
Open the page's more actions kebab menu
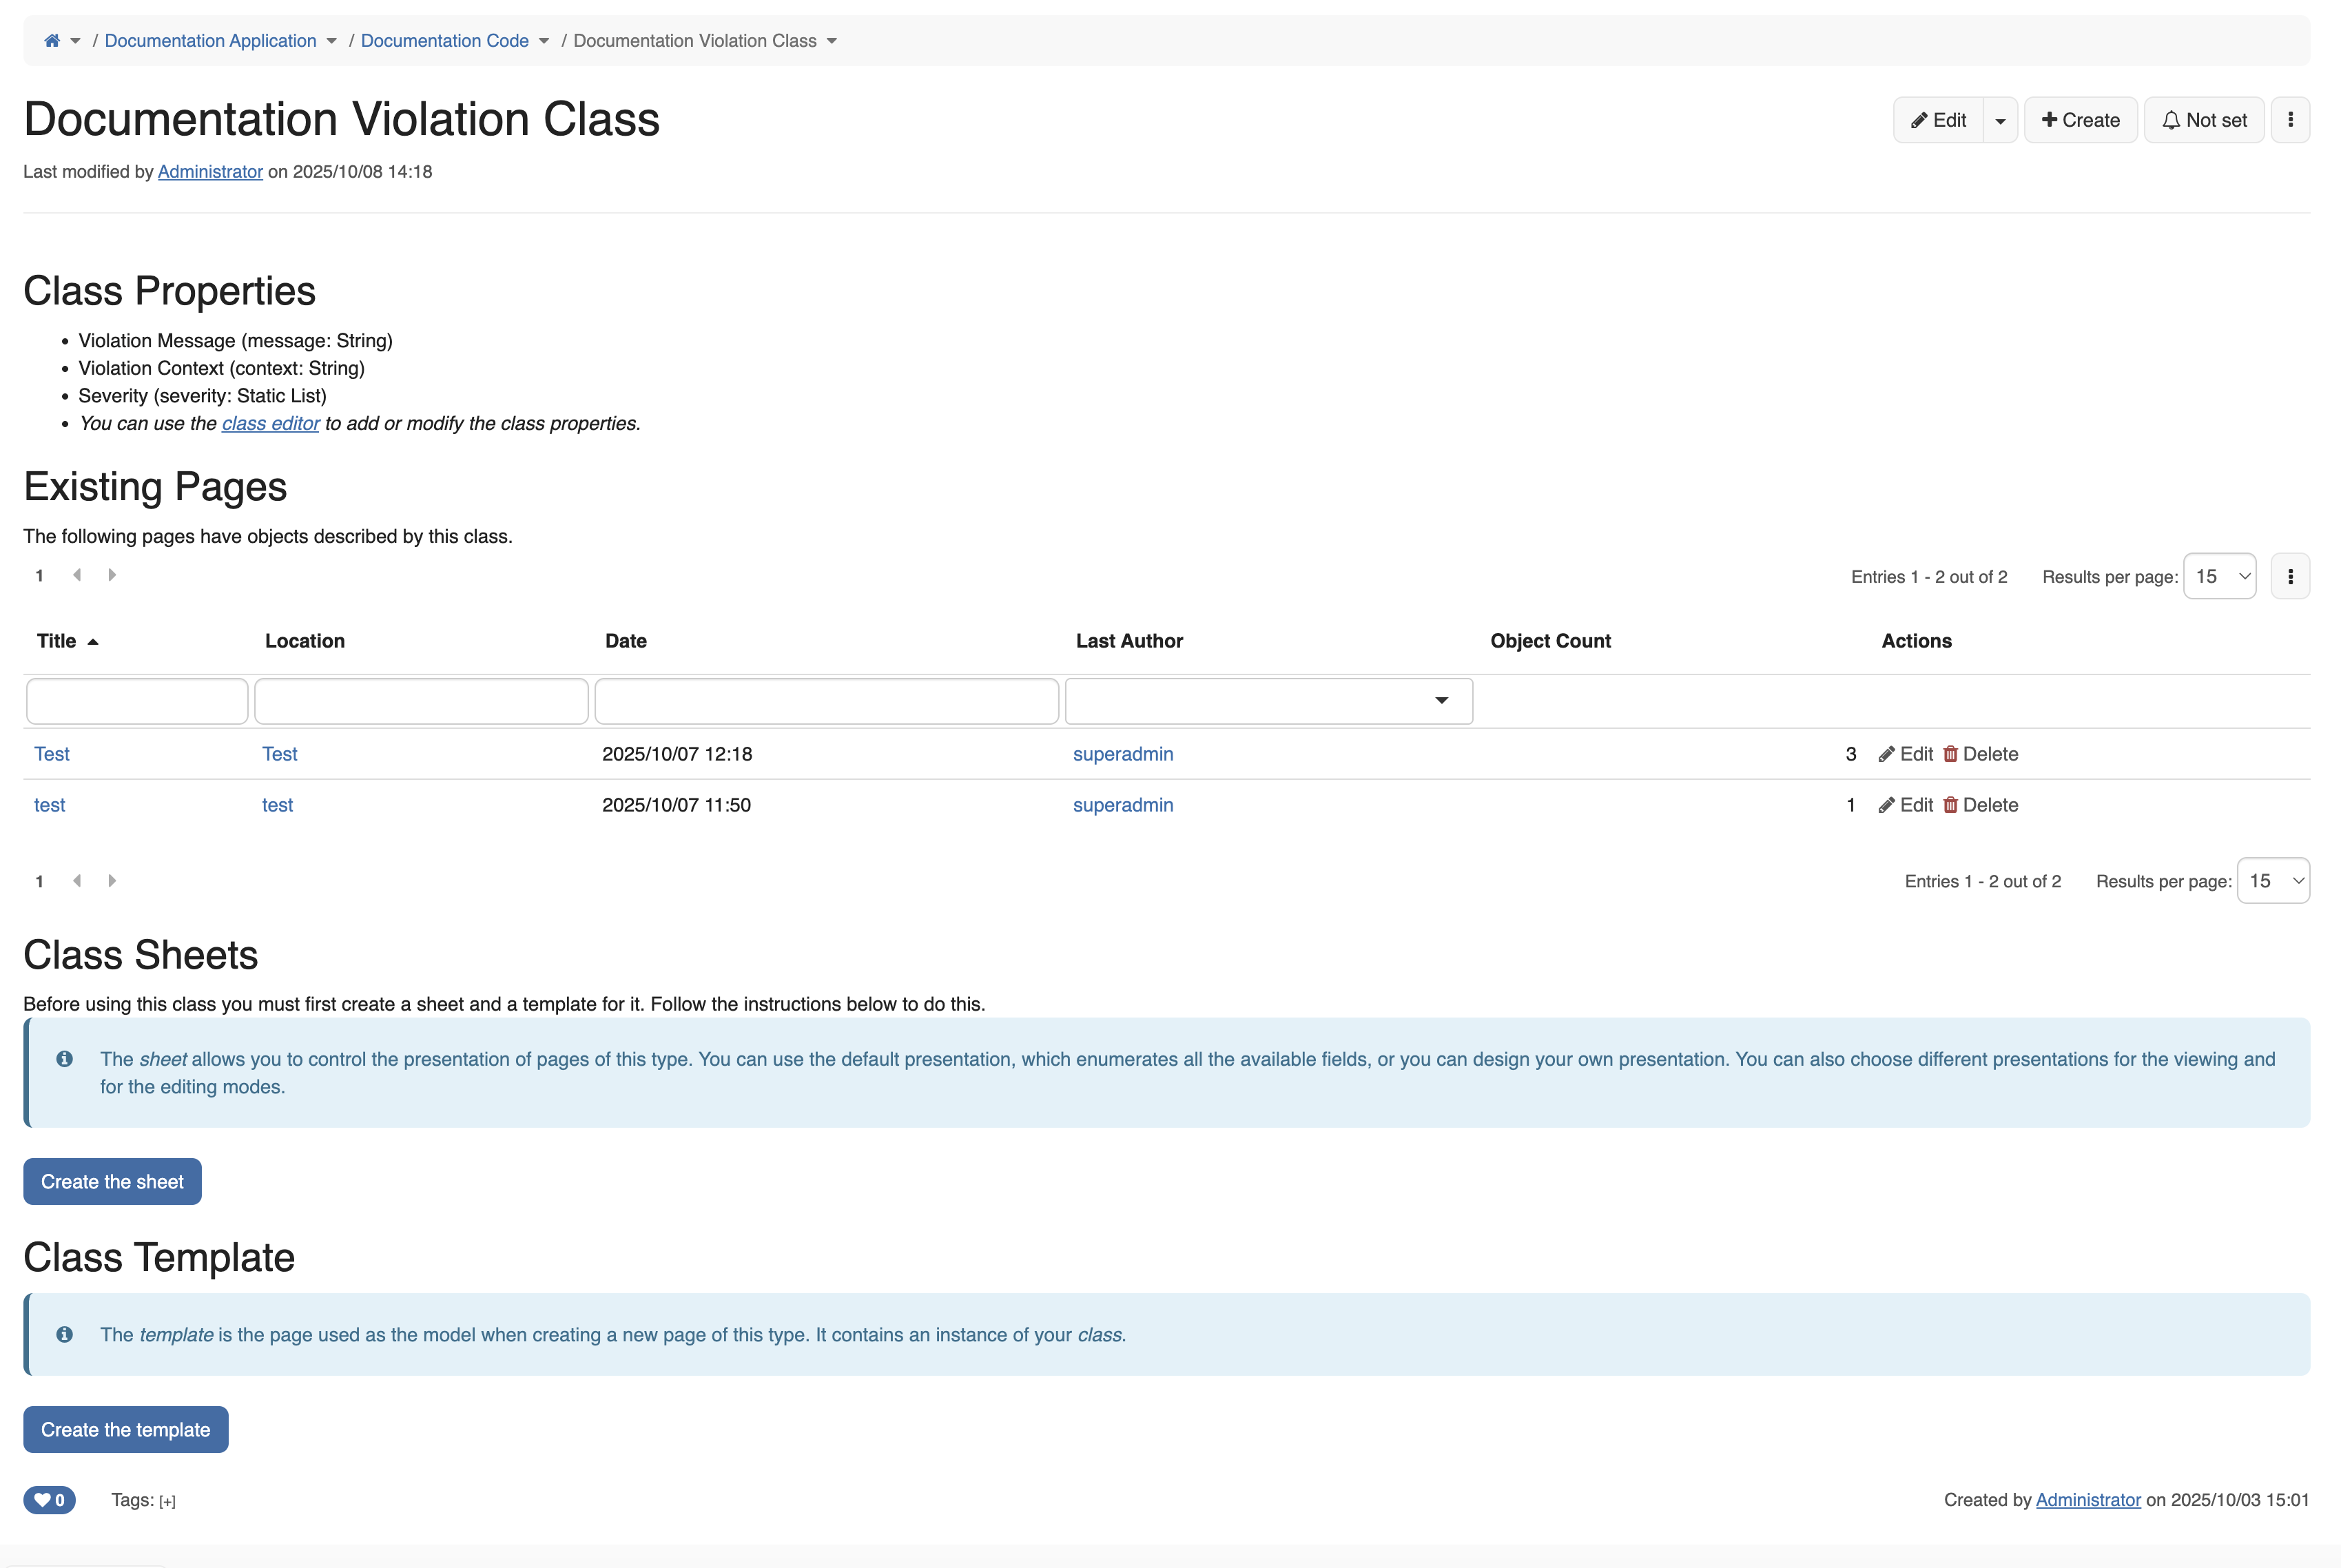tap(2289, 120)
